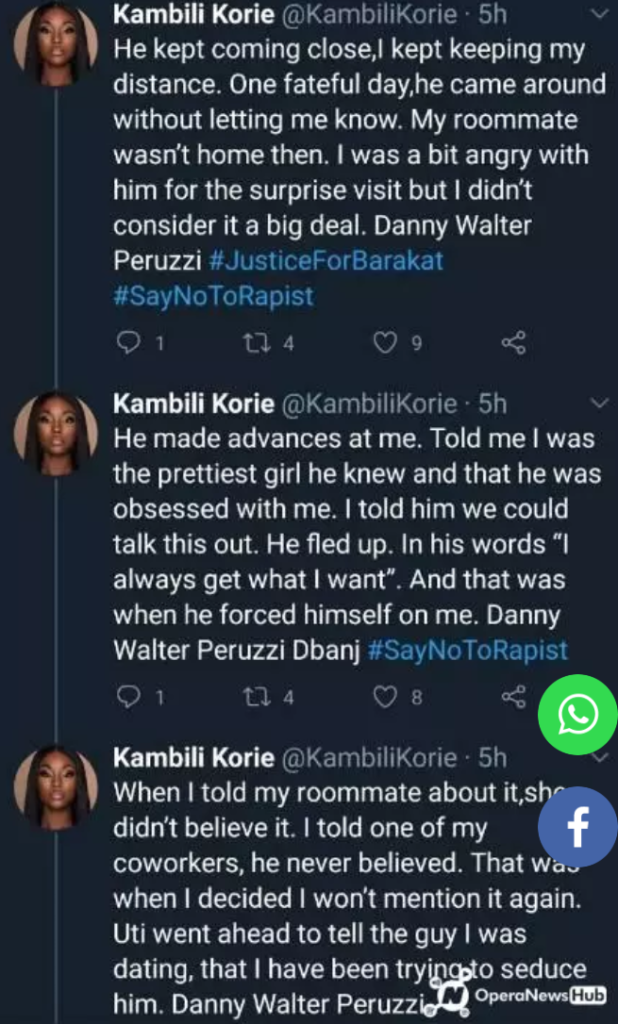Share the second tweet
Image resolution: width=618 pixels, height=1024 pixels.
(x=513, y=697)
